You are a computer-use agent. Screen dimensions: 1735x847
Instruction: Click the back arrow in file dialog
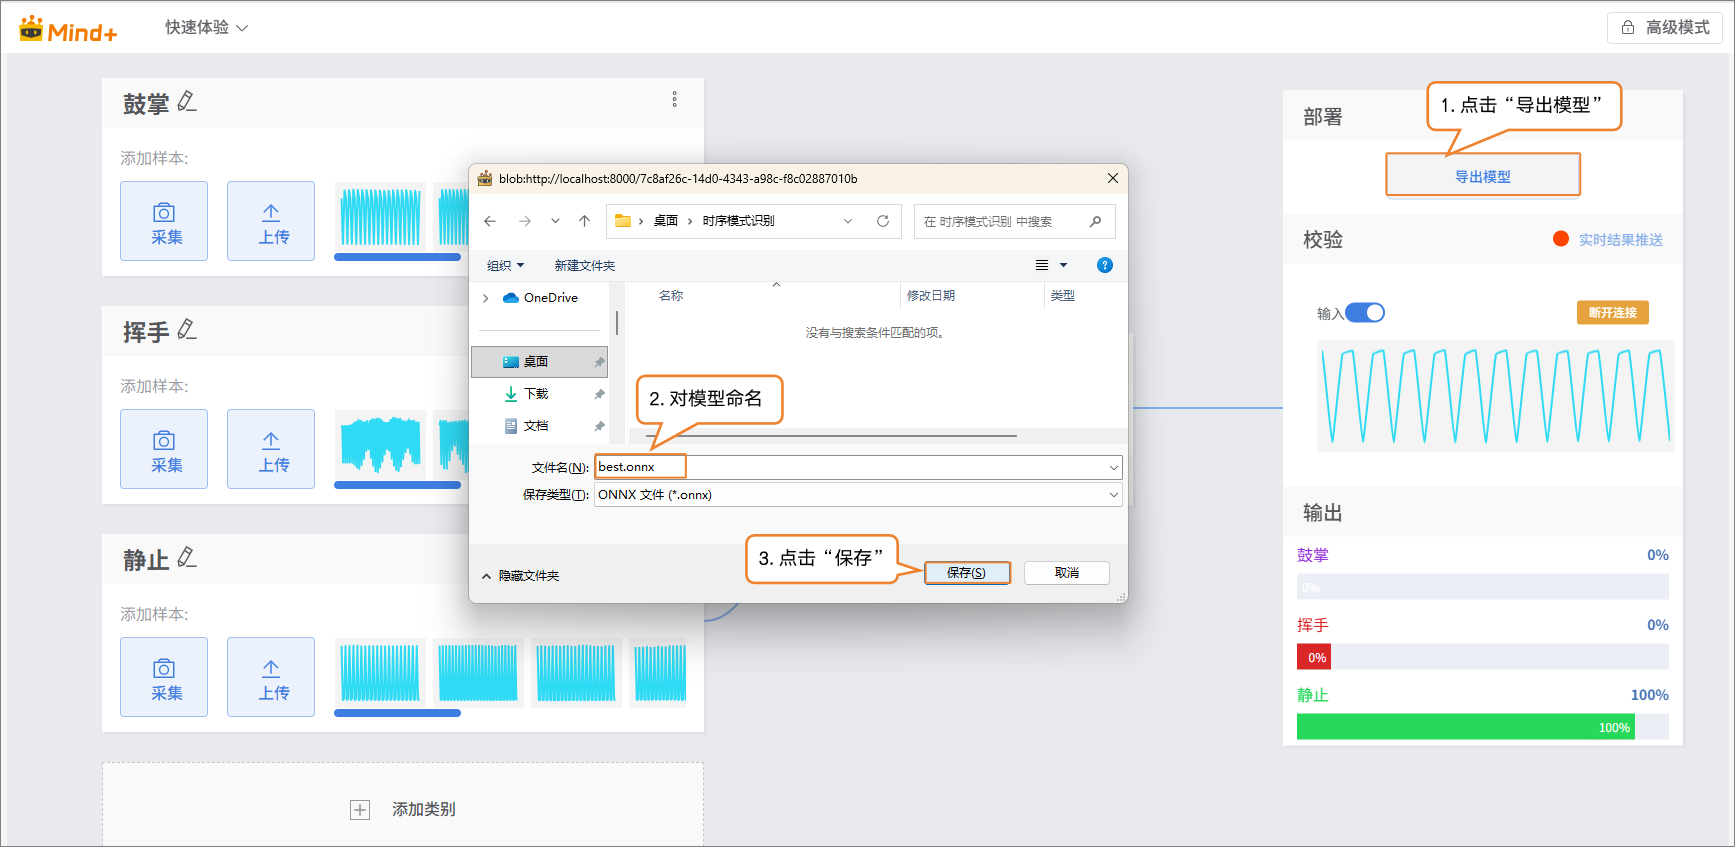click(490, 221)
